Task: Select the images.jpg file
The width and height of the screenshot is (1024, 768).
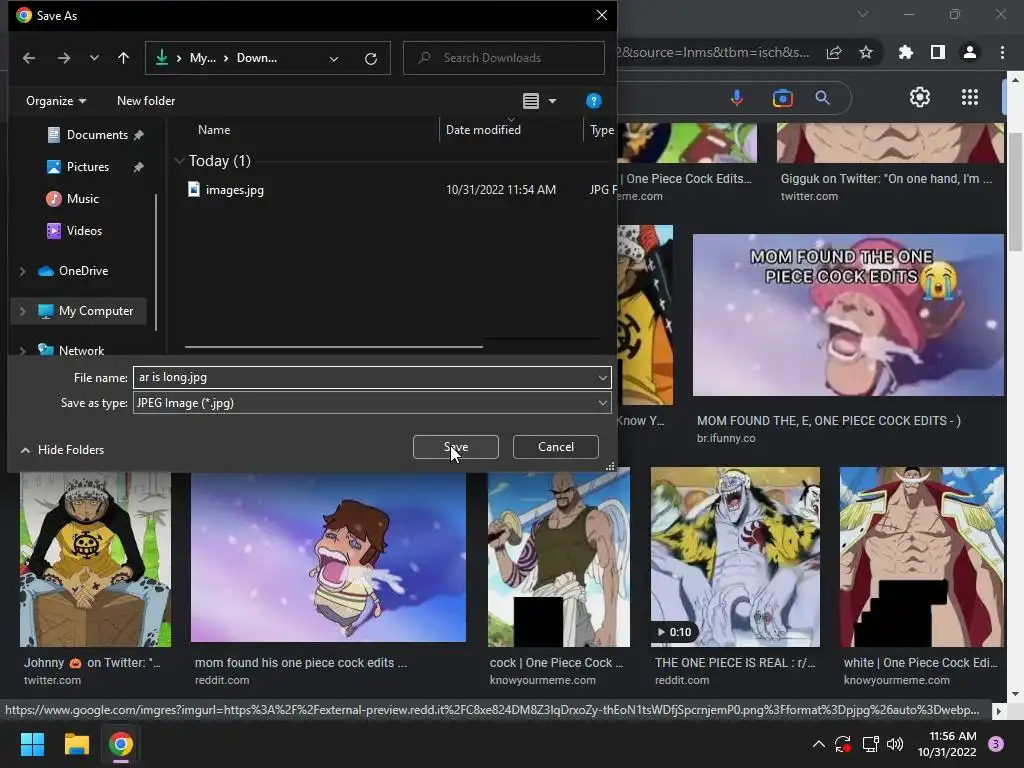Action: 234,190
